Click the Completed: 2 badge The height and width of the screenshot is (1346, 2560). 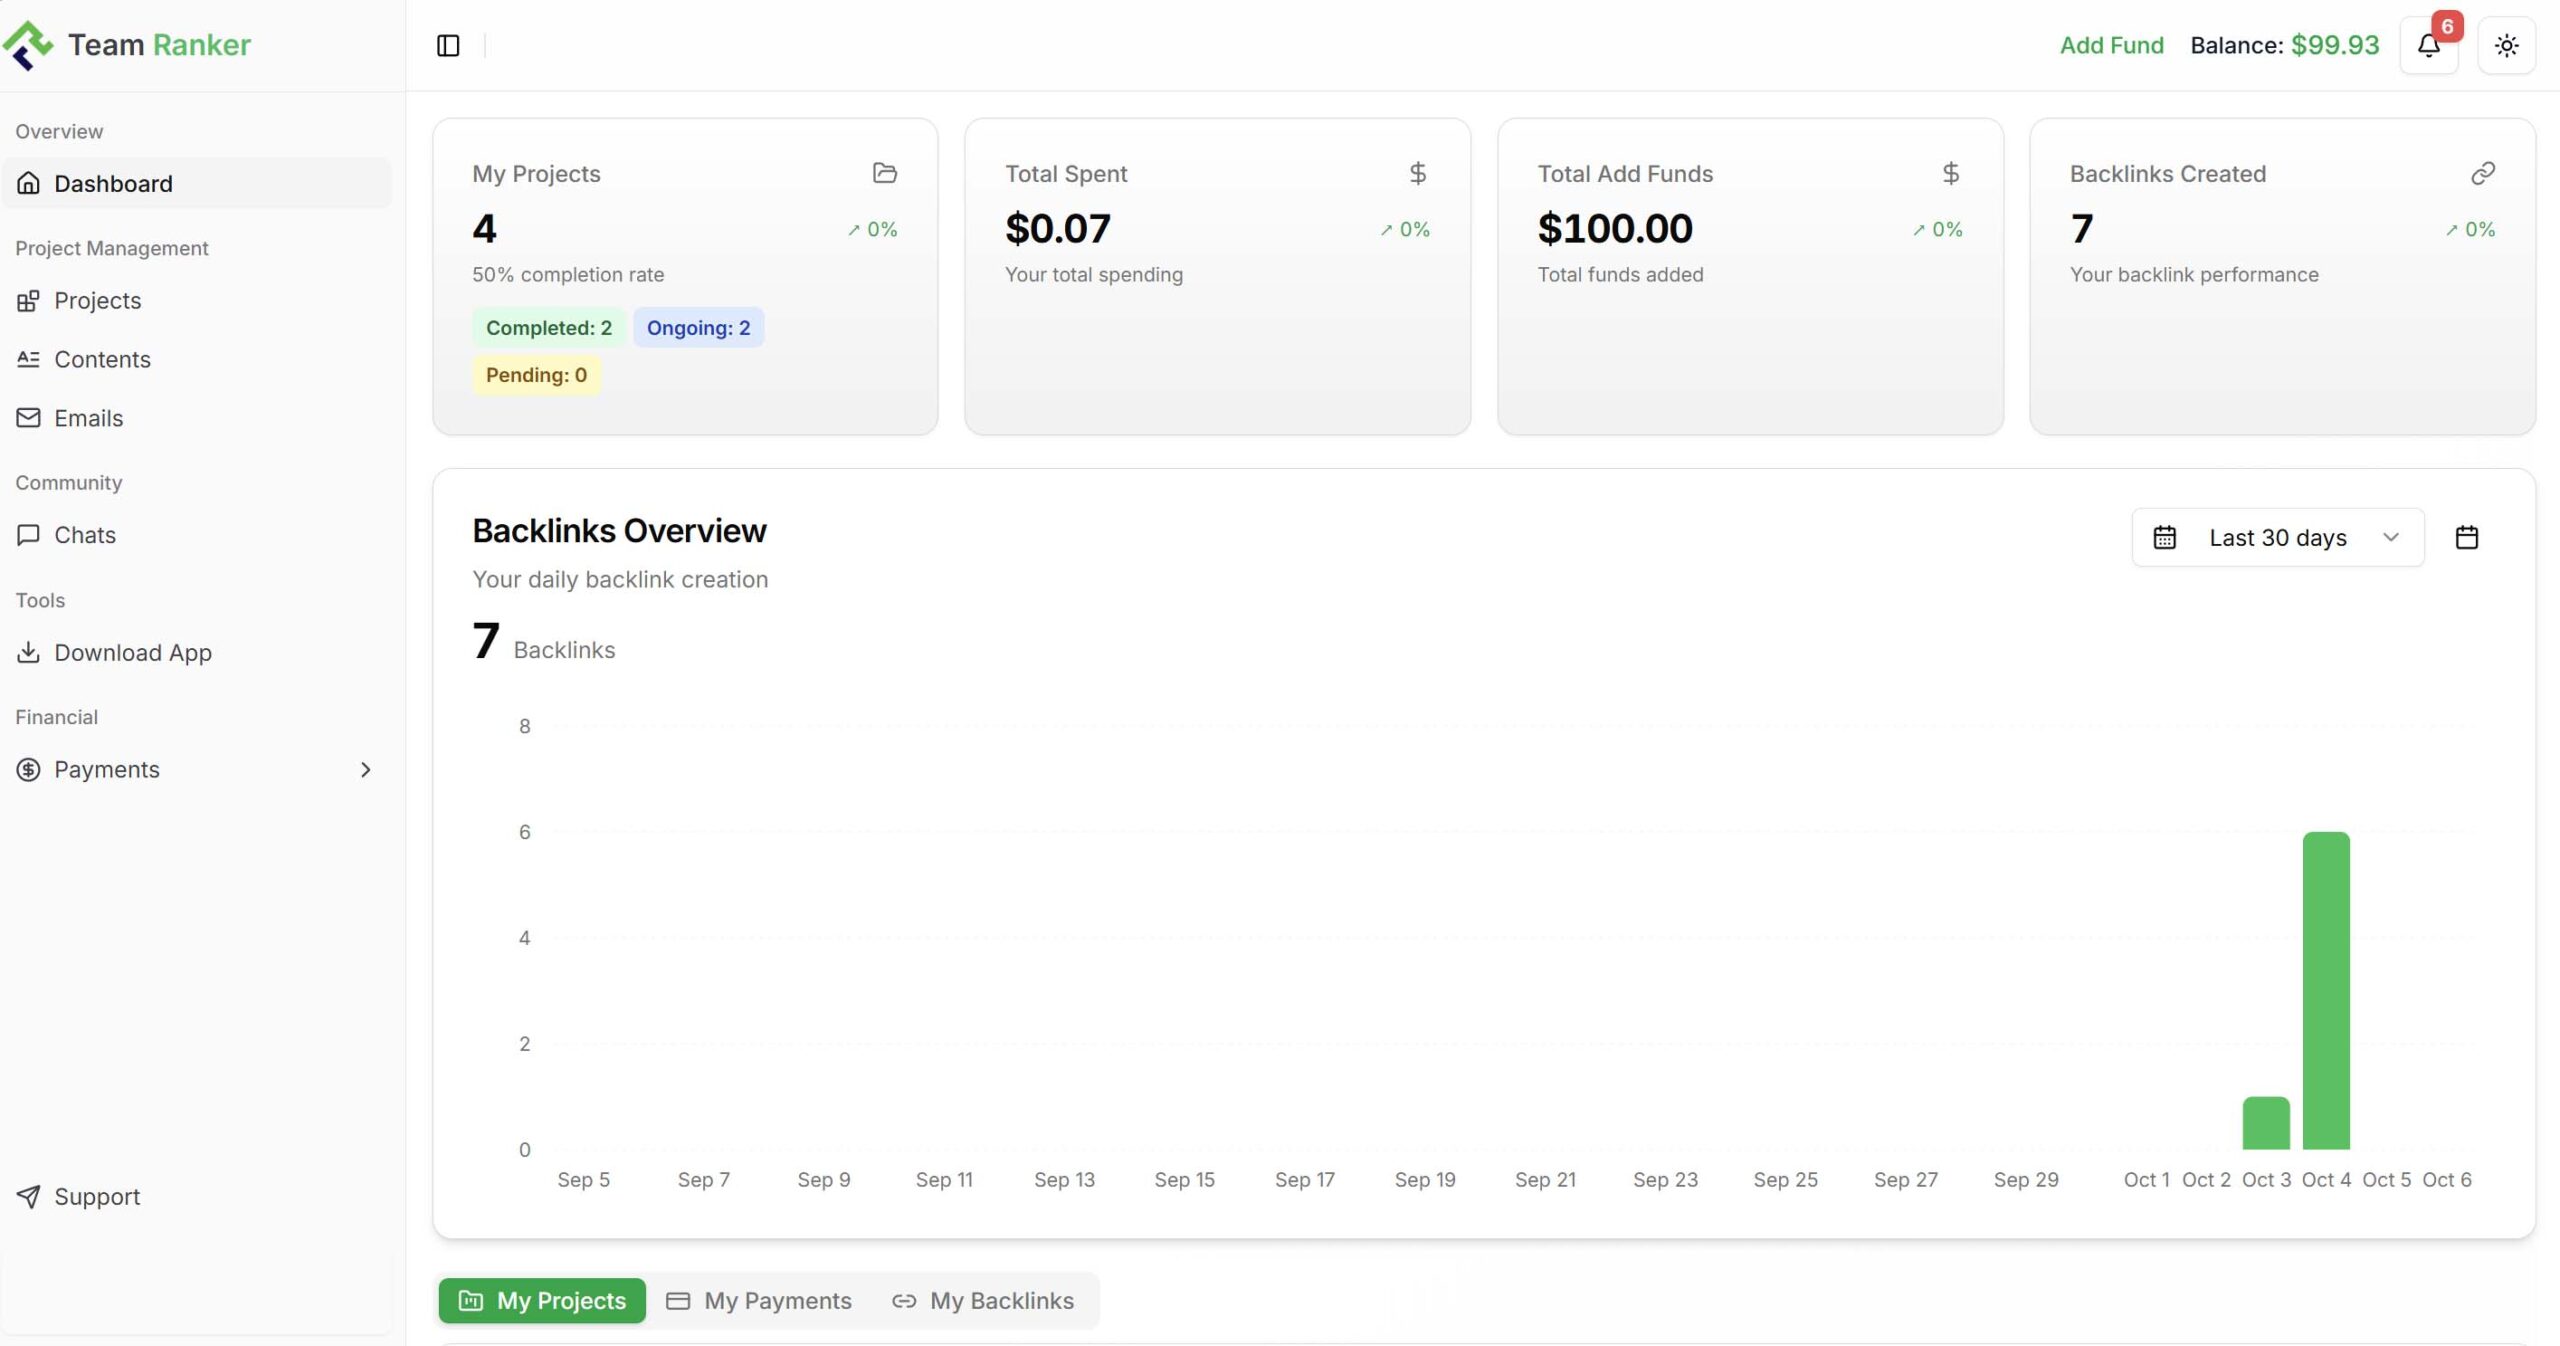click(548, 328)
